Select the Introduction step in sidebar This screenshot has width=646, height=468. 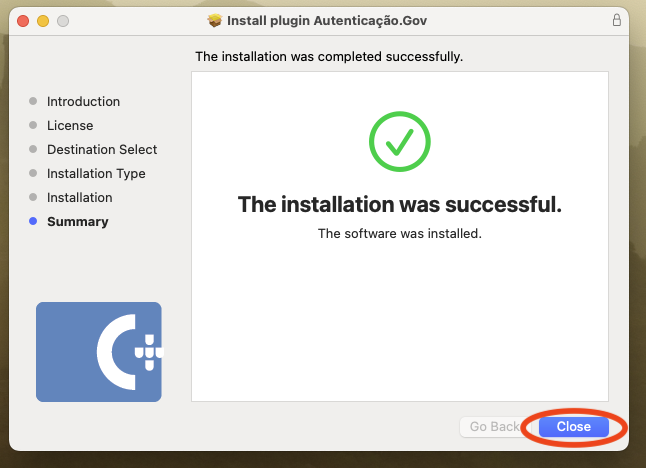[x=83, y=101]
